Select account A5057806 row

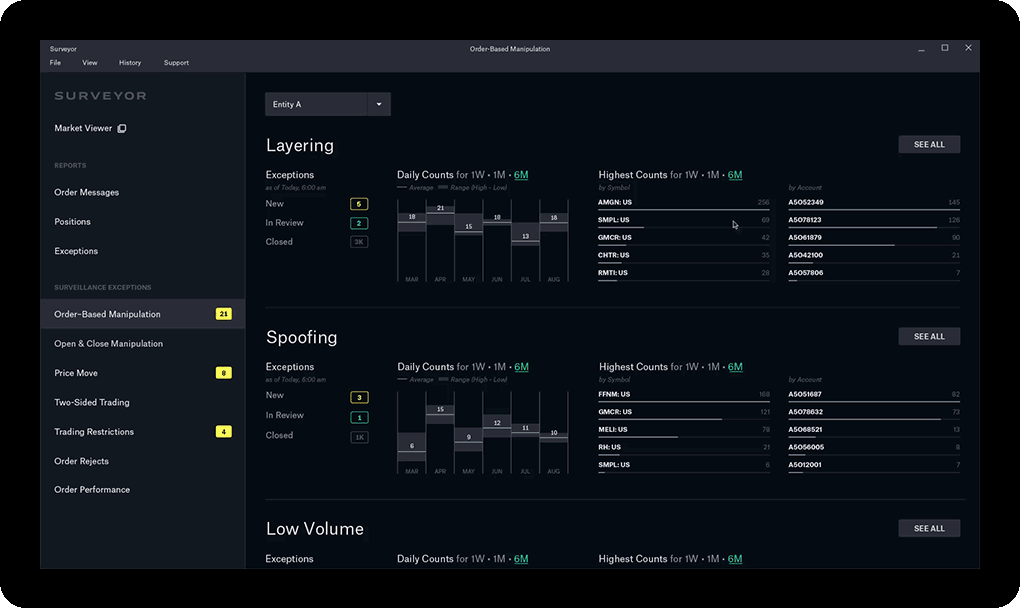[x=874, y=274]
